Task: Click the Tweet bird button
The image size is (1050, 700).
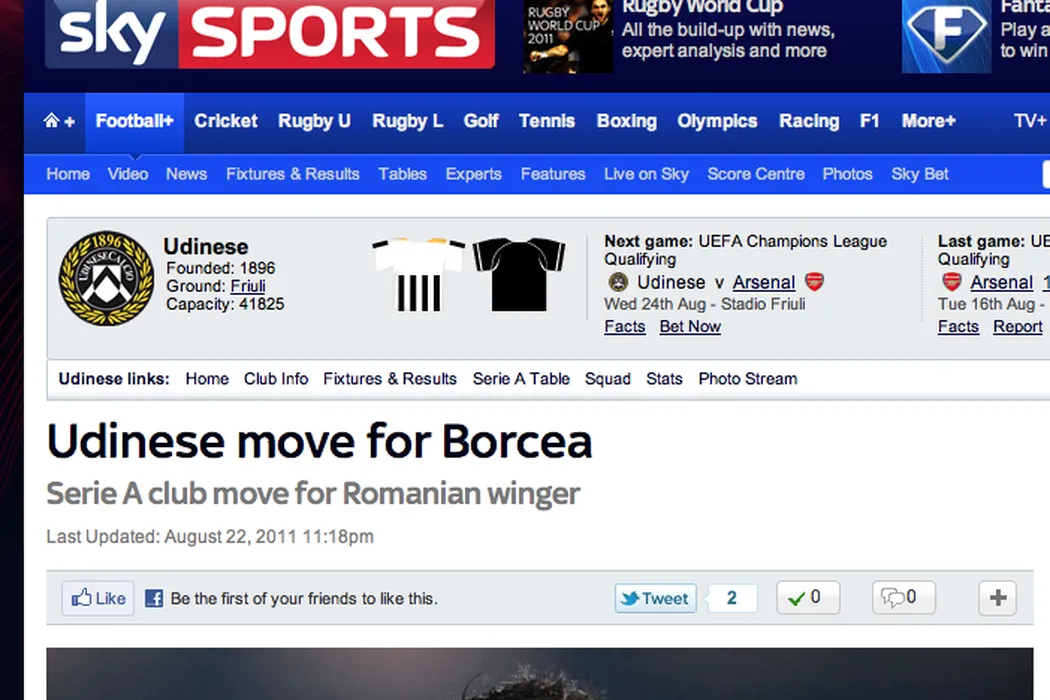Action: [x=656, y=598]
